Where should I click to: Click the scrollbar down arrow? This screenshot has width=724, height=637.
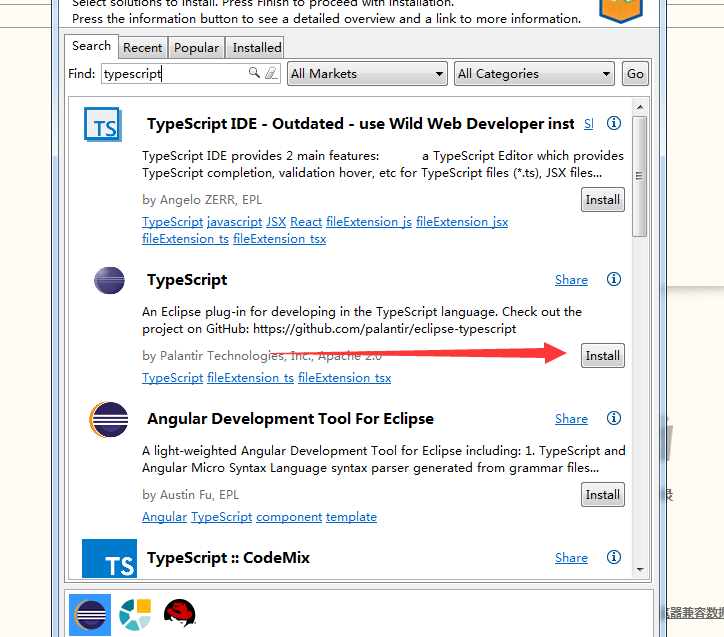point(640,570)
